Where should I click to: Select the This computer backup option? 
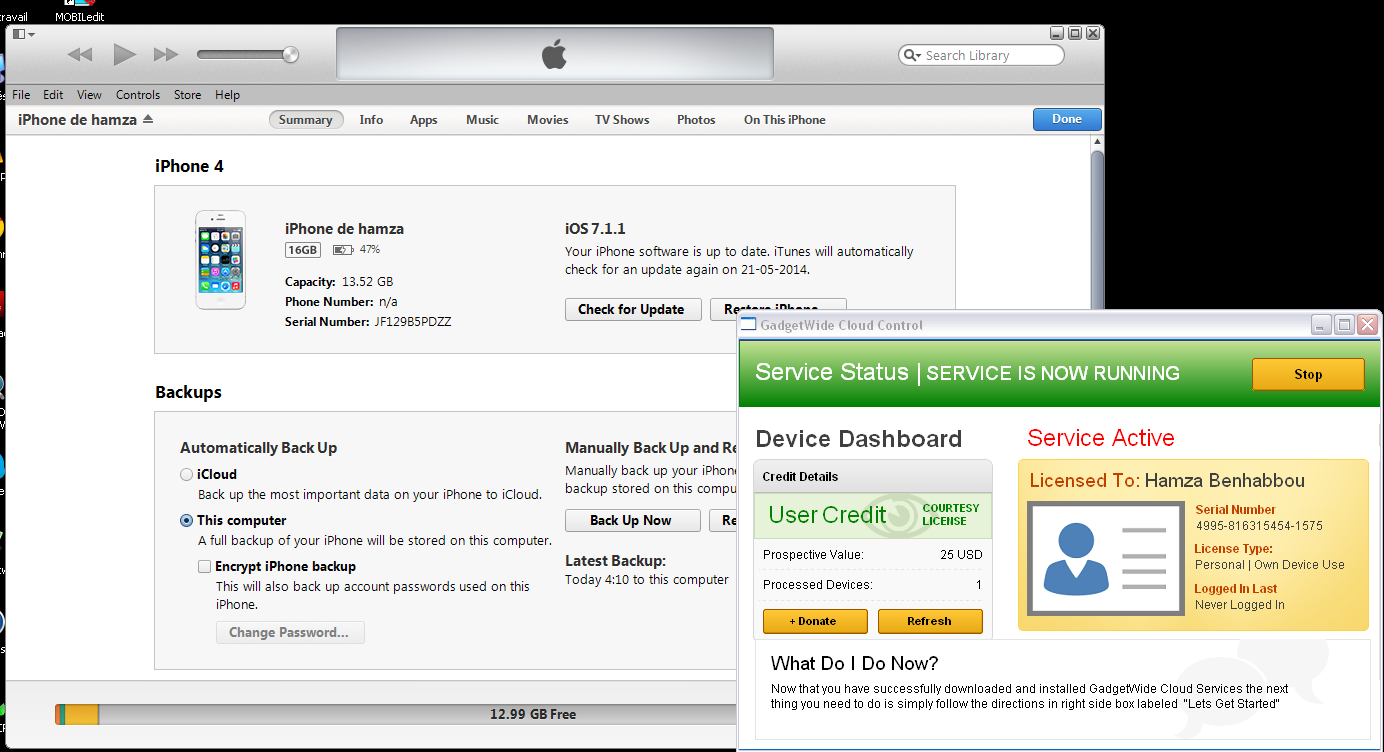[187, 521]
